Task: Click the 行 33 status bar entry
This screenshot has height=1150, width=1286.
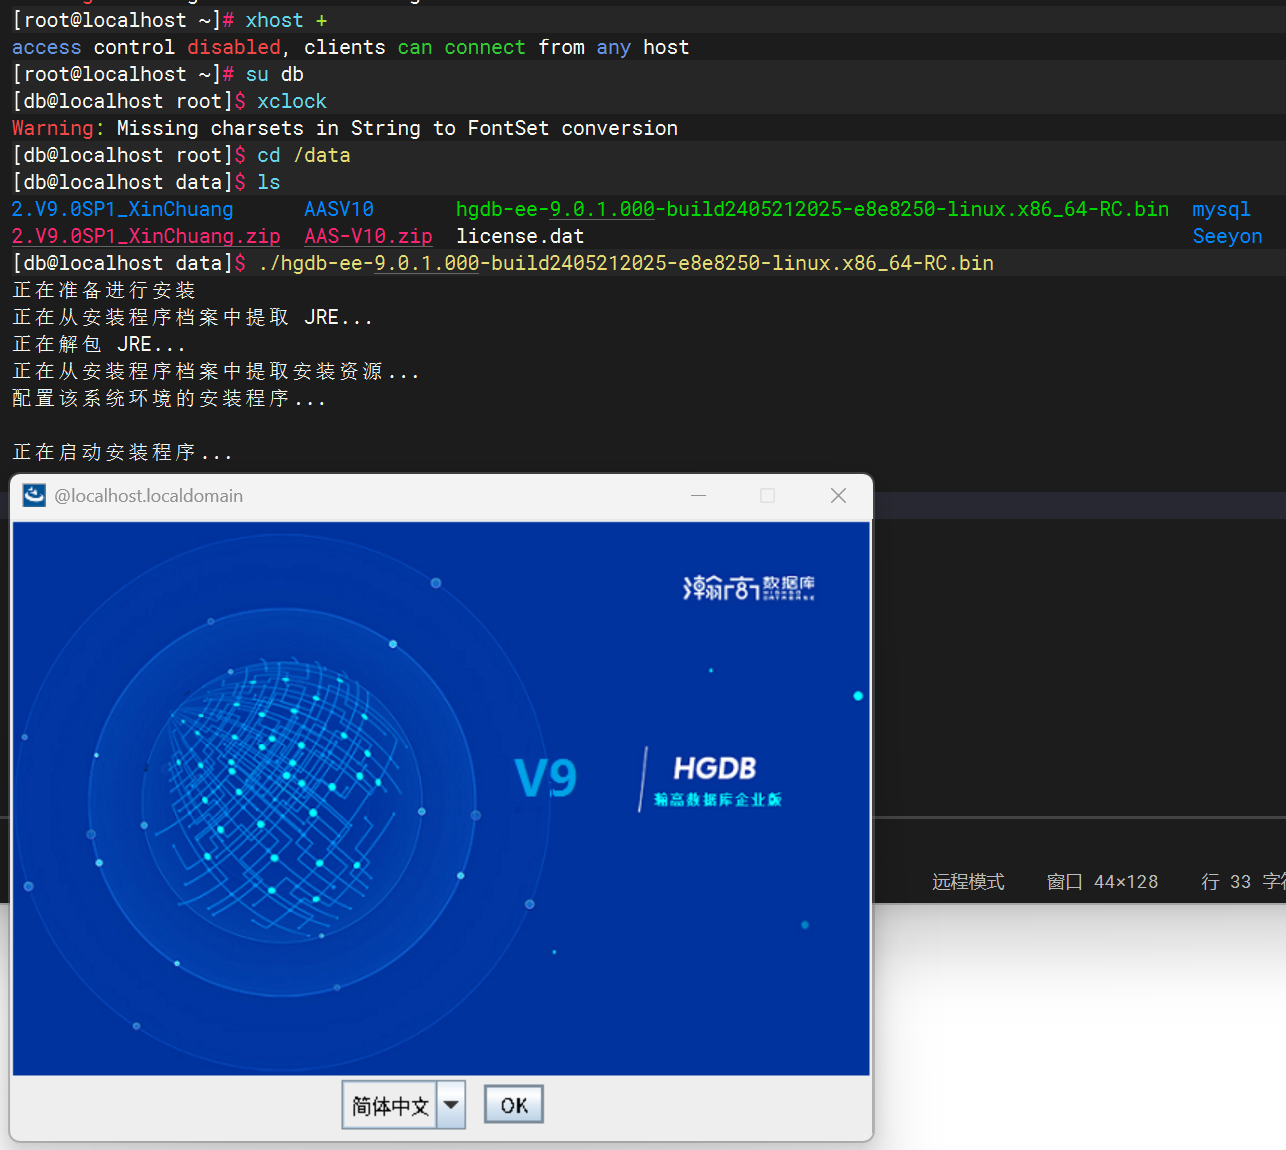Action: 1226,881
